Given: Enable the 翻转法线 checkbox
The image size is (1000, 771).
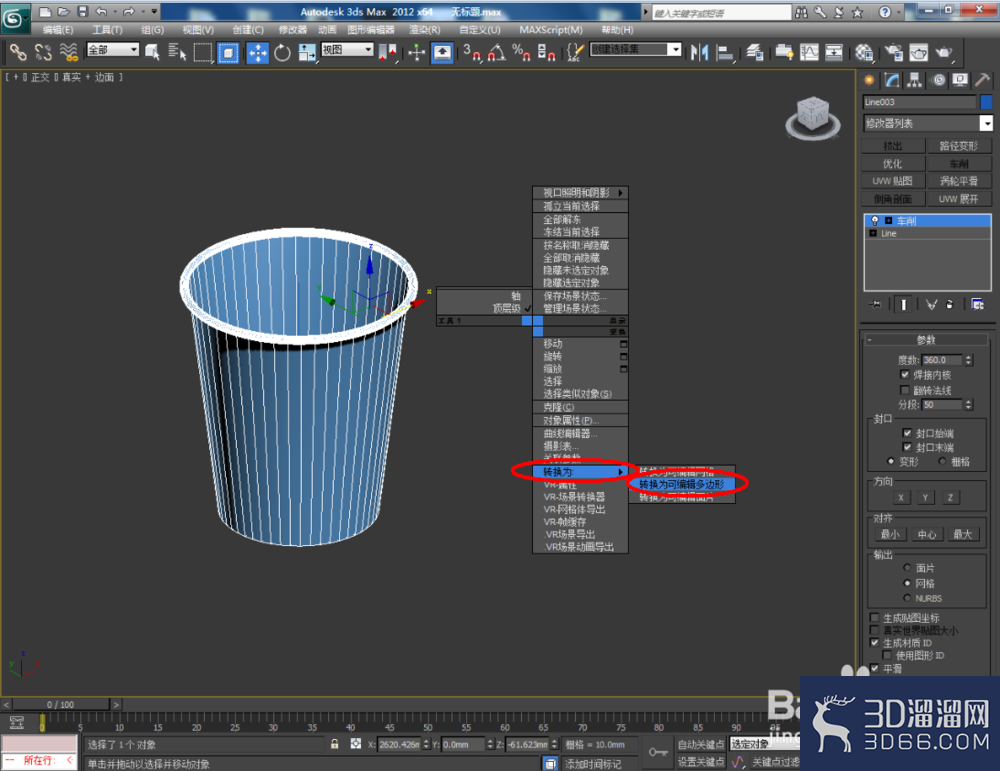Looking at the screenshot, I should click(x=904, y=390).
